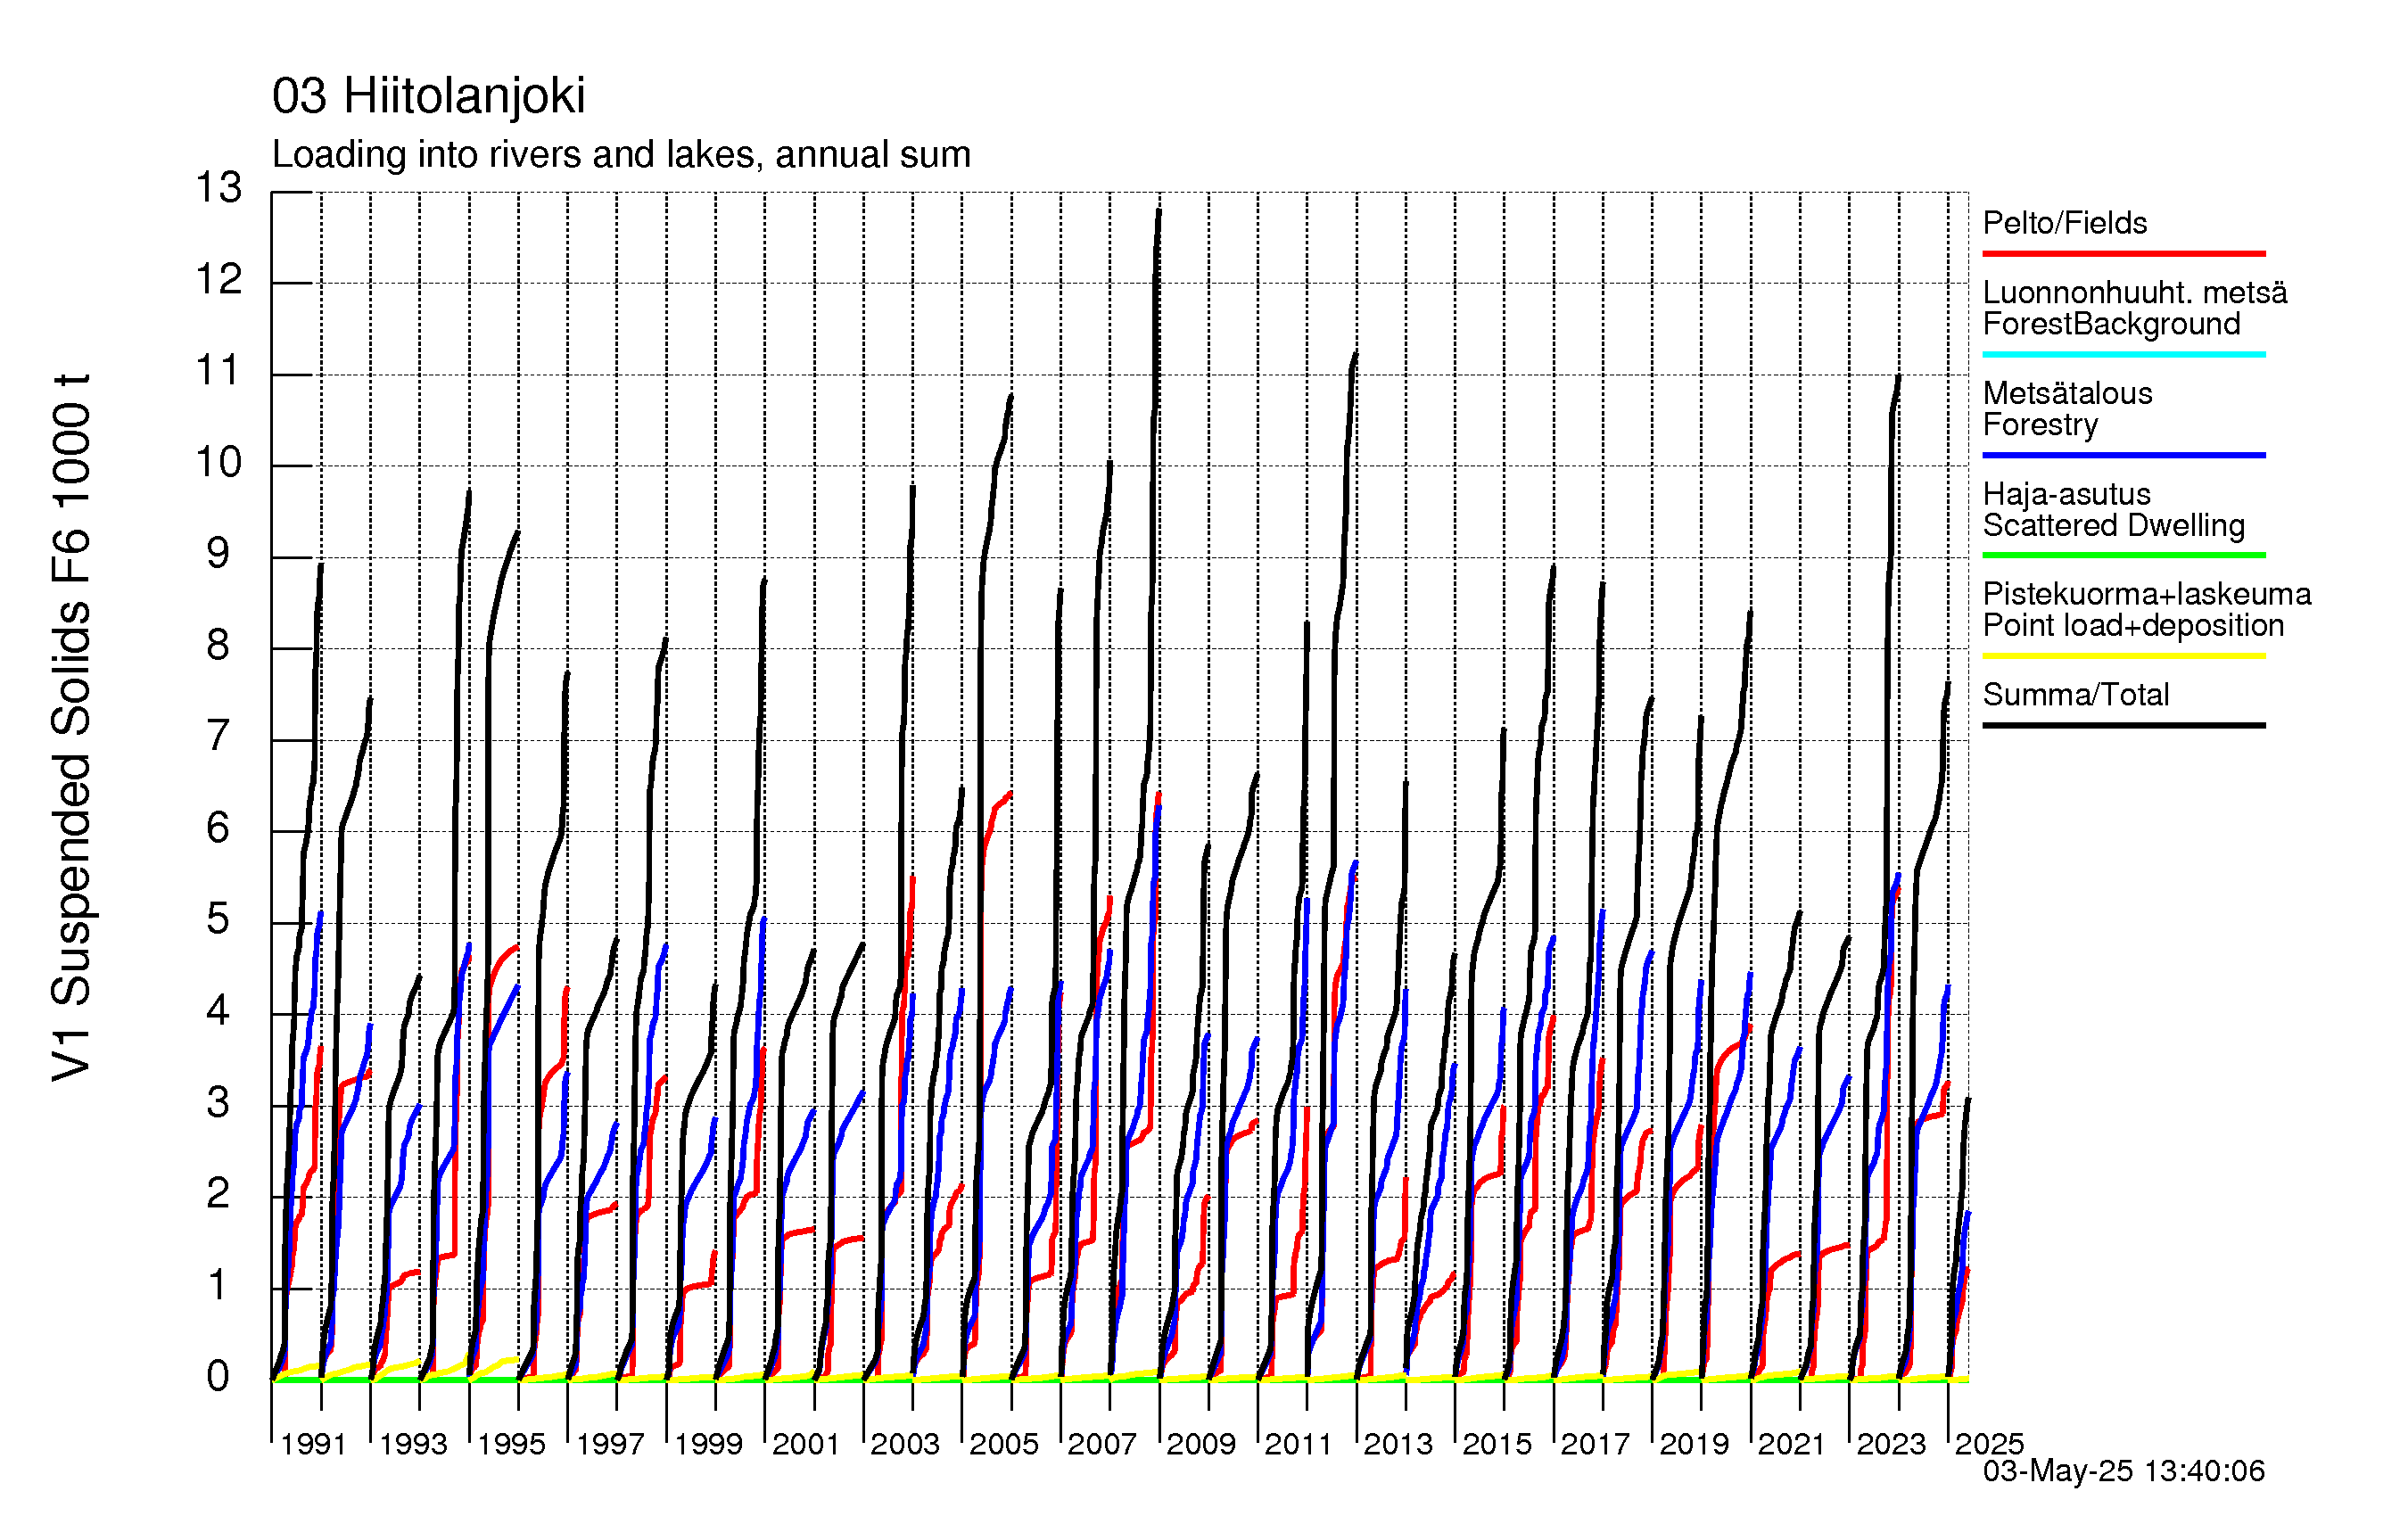The width and height of the screenshot is (2408, 1516).
Task: Click the 'Luonnonhuuht. metsä' legend text
Action: pyautogui.click(x=2135, y=293)
